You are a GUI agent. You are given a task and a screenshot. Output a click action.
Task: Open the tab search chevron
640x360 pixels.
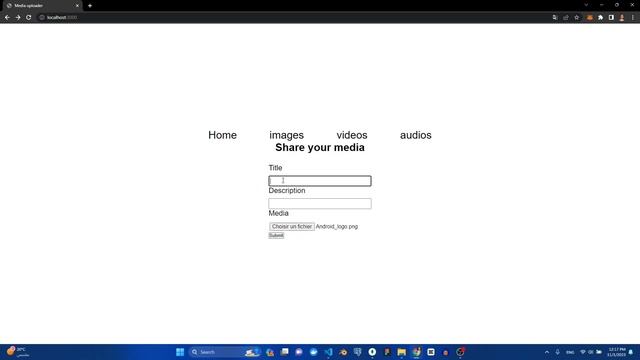point(586,5)
